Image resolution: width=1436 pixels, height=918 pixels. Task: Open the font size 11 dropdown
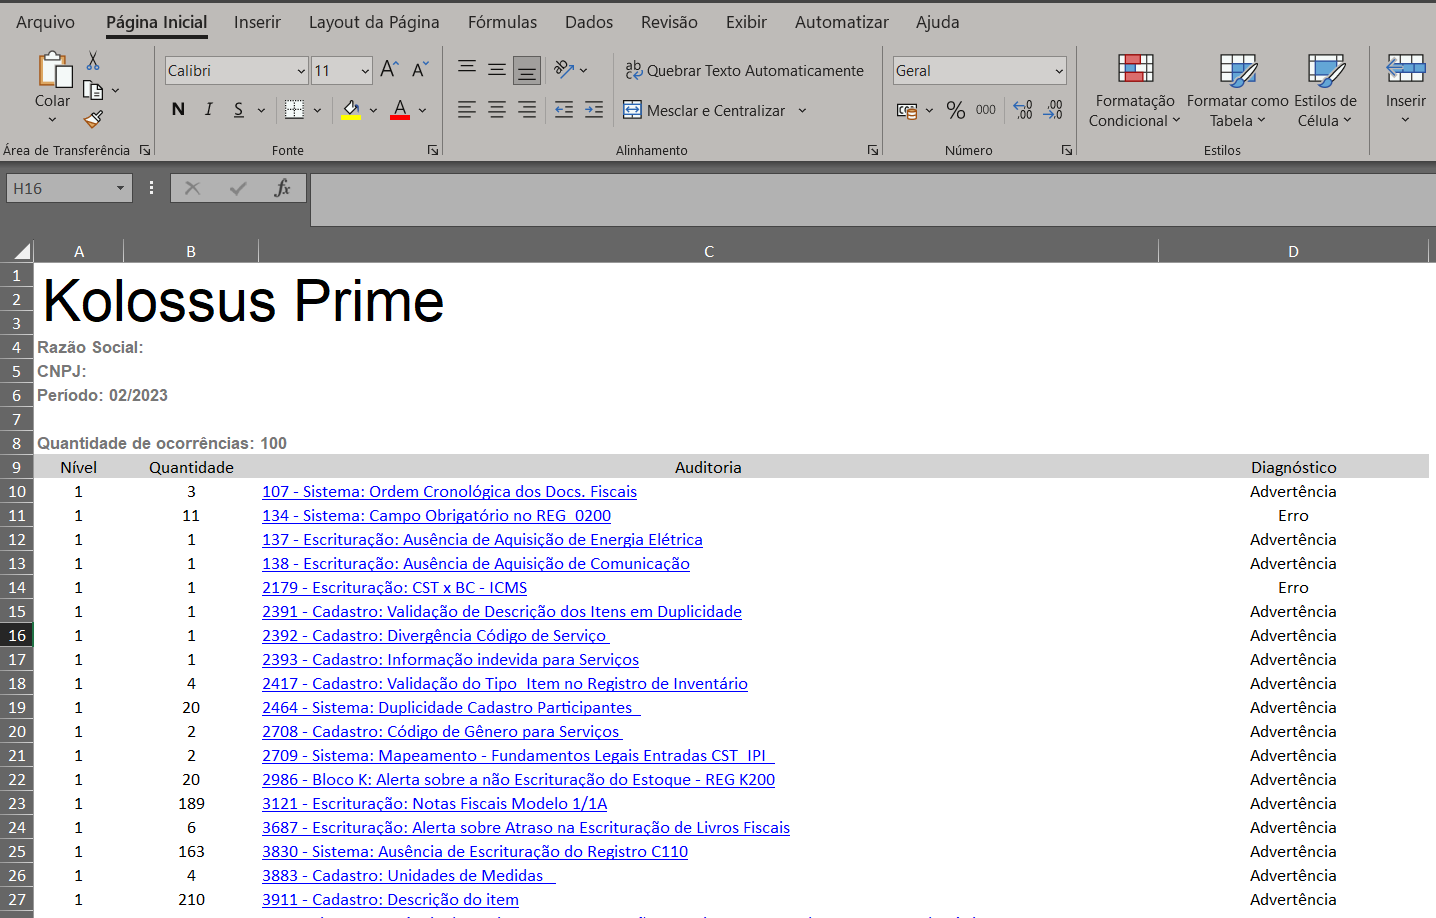pos(365,71)
